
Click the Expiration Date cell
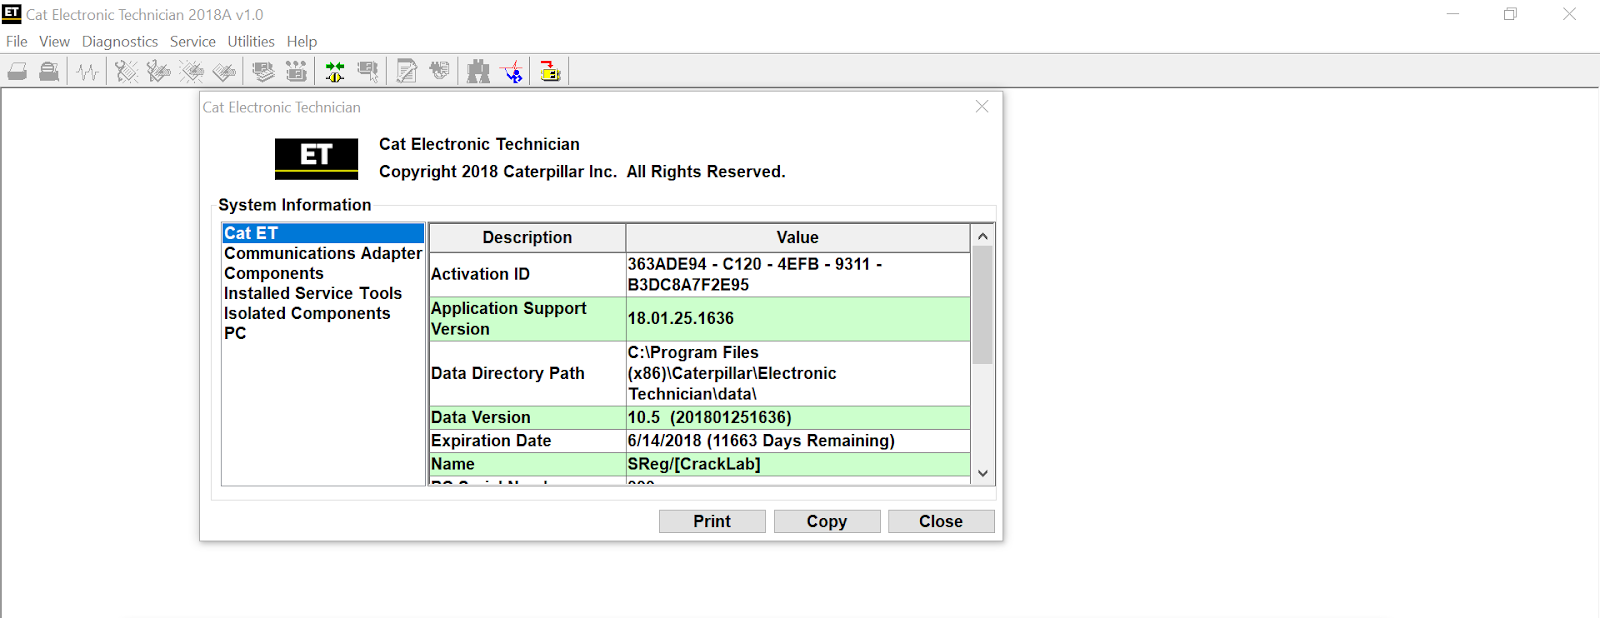tap(527, 441)
